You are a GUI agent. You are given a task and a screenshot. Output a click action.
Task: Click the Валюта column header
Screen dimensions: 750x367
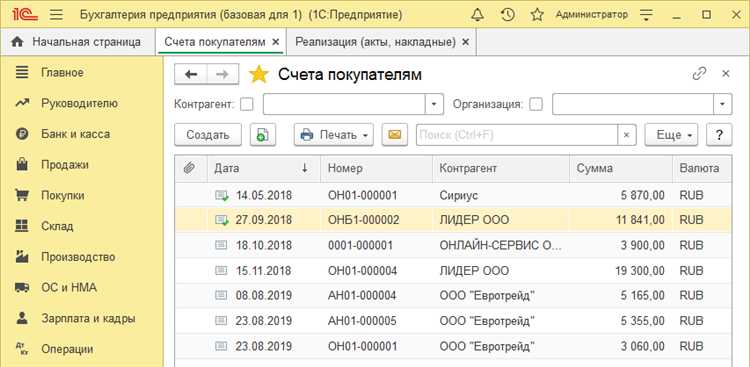coord(702,168)
